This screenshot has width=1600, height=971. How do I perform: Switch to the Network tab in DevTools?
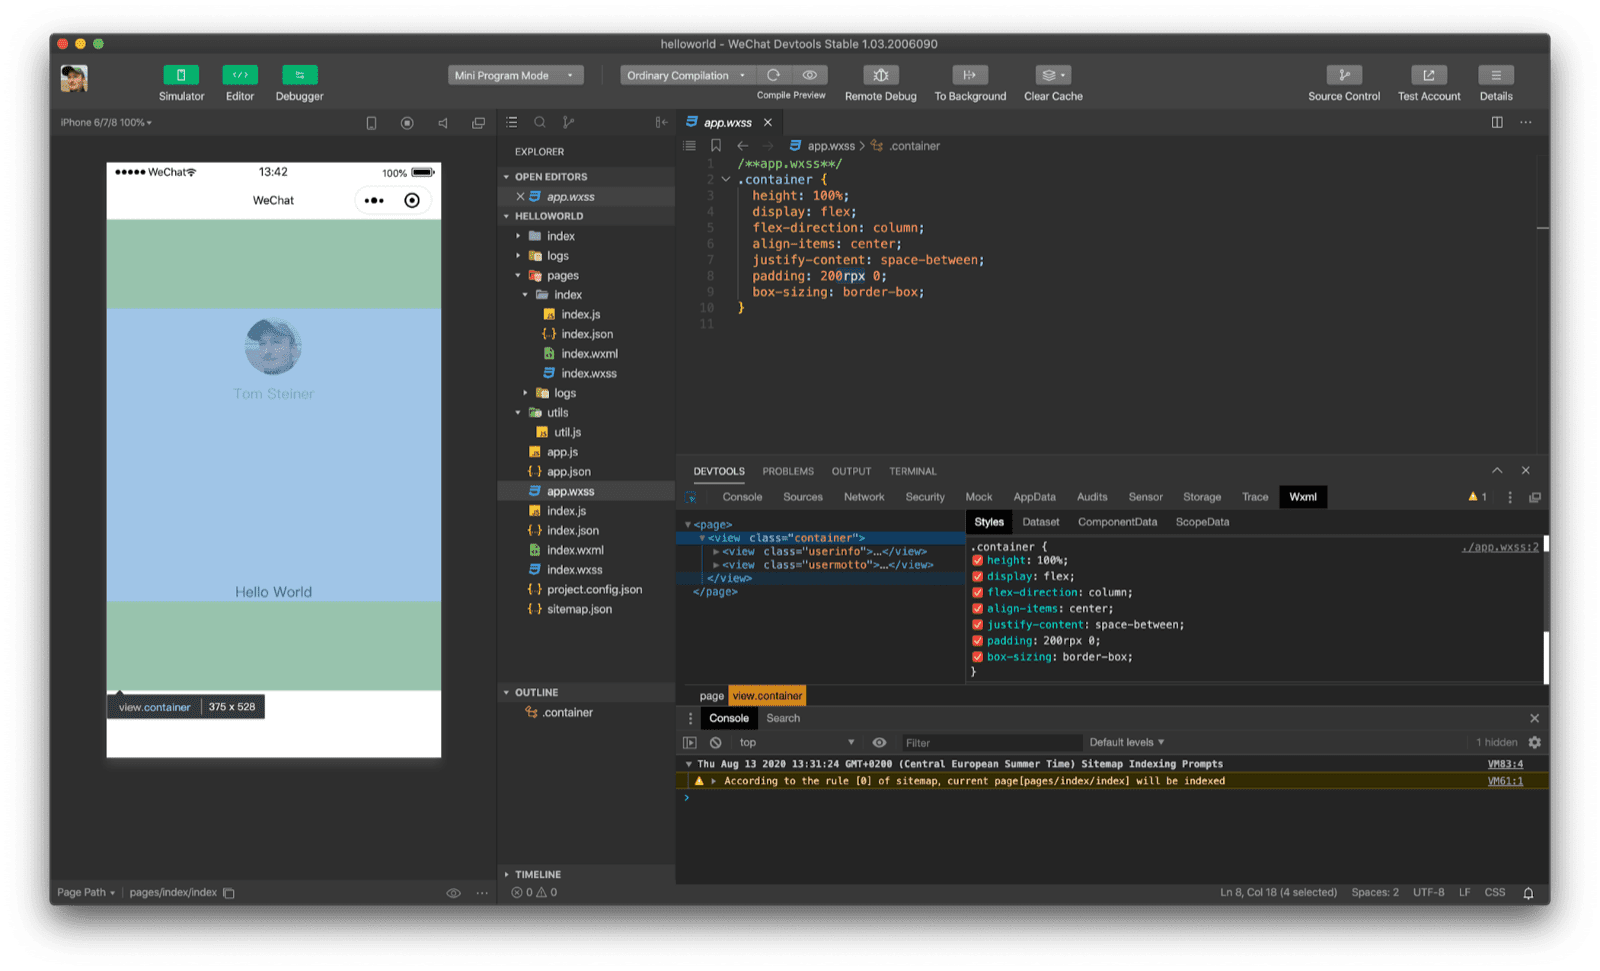pyautogui.click(x=863, y=496)
